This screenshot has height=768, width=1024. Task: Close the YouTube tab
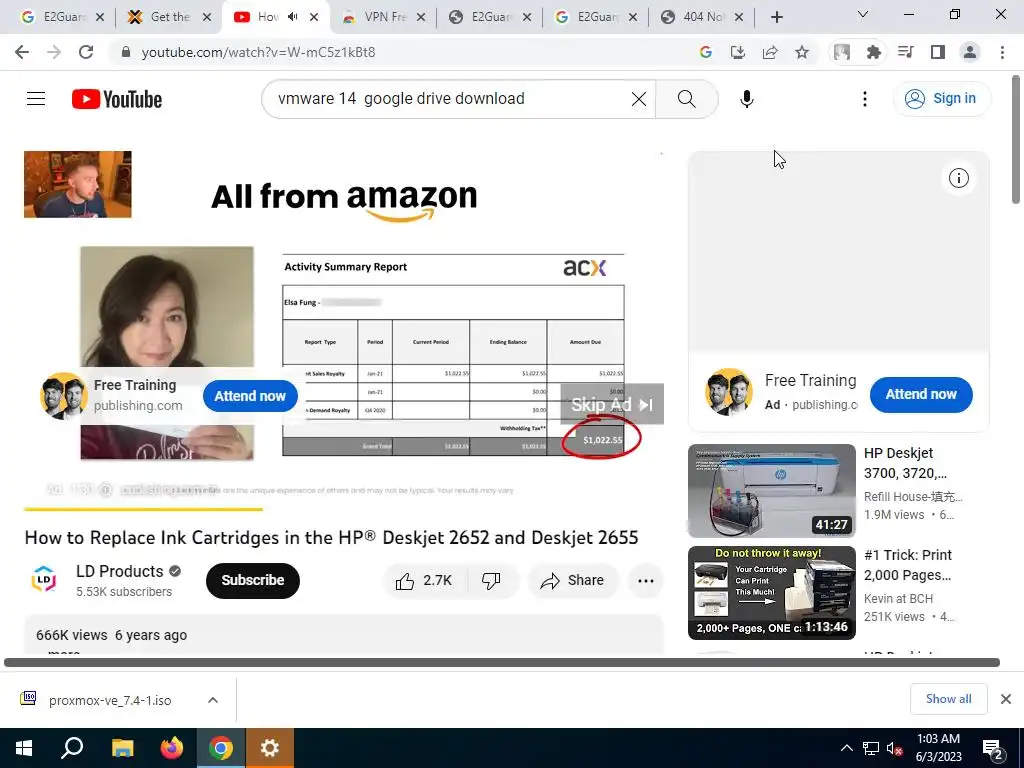(x=314, y=18)
